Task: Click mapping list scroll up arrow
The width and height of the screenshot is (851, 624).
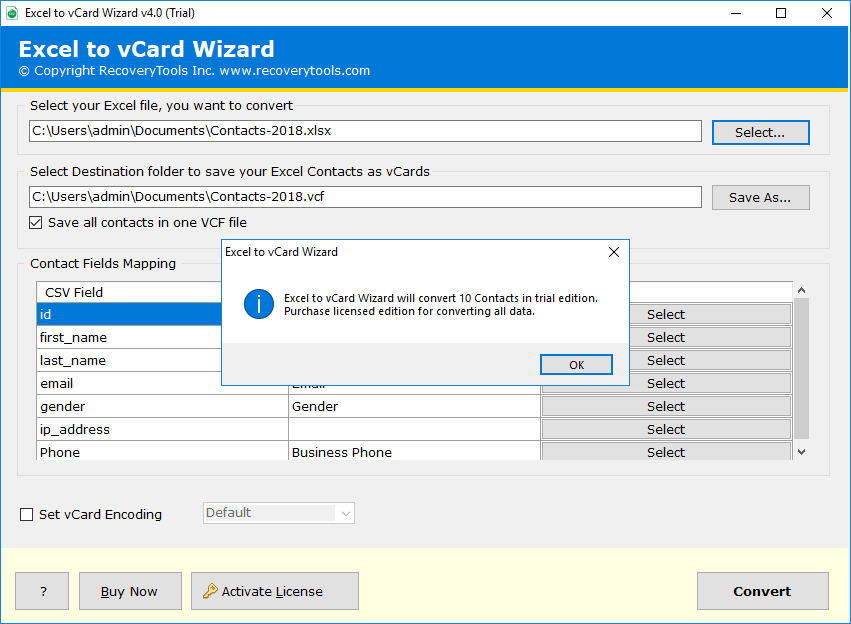Action: 801,290
